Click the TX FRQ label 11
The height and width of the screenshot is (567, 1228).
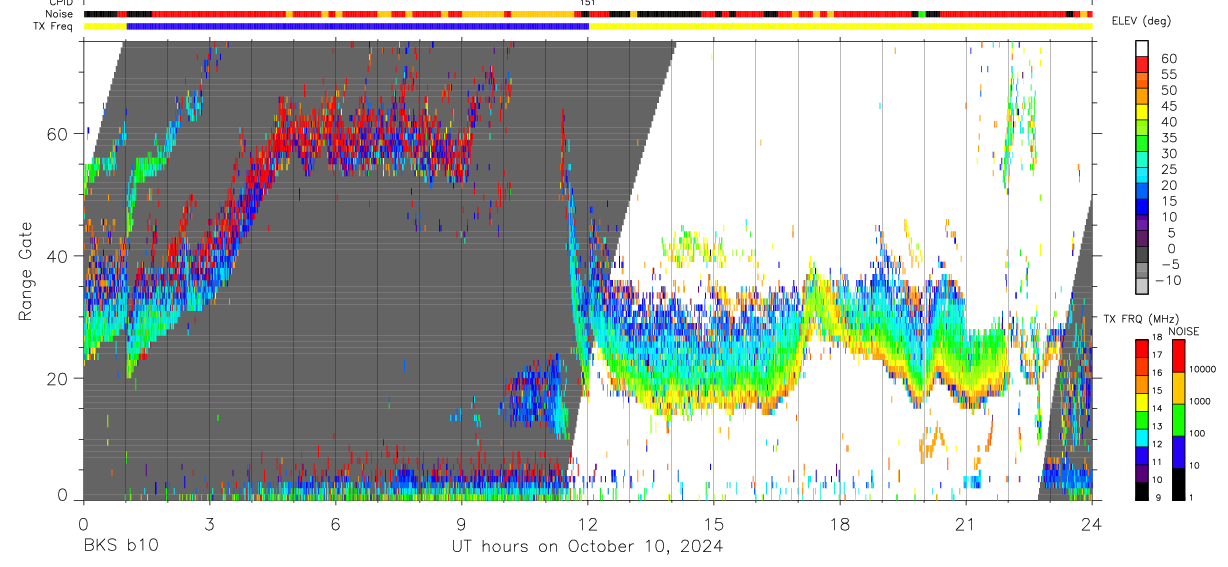click(1157, 462)
